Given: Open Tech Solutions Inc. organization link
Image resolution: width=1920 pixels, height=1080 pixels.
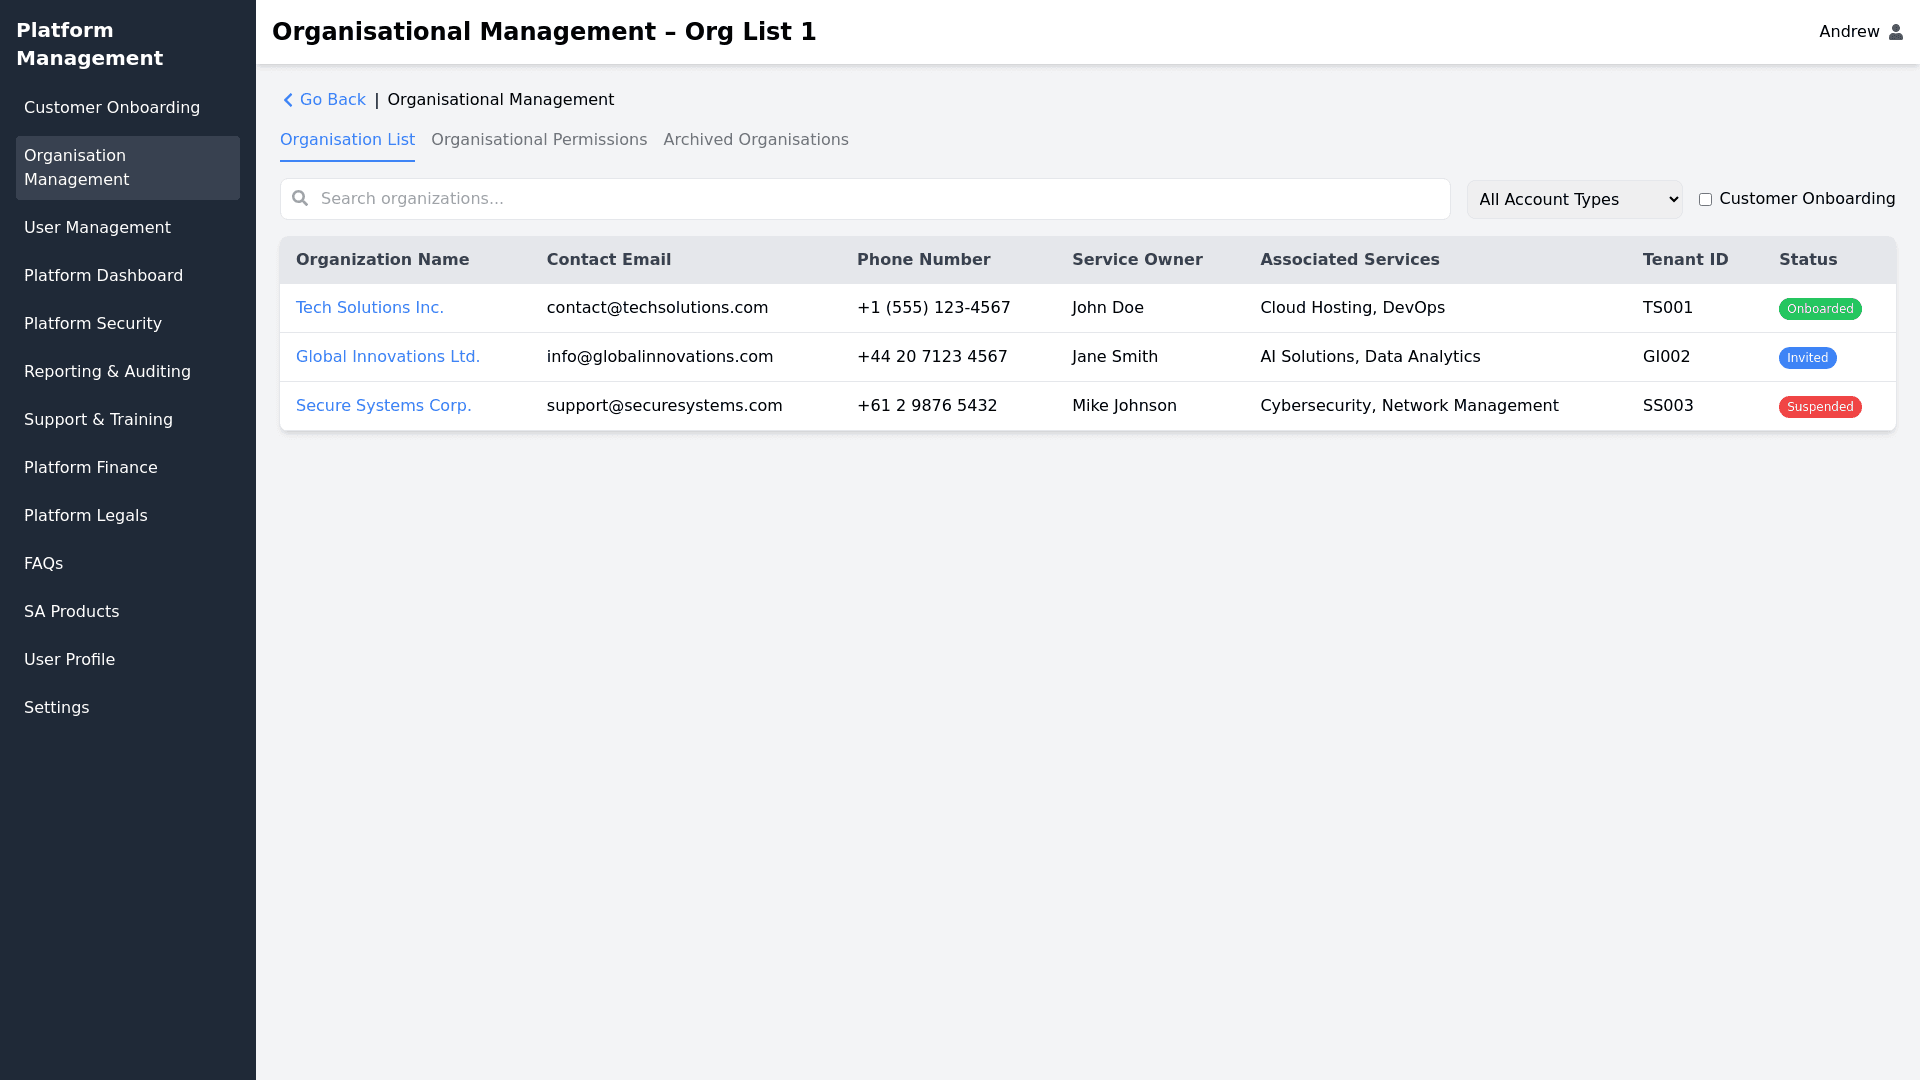Looking at the screenshot, I should pyautogui.click(x=369, y=308).
